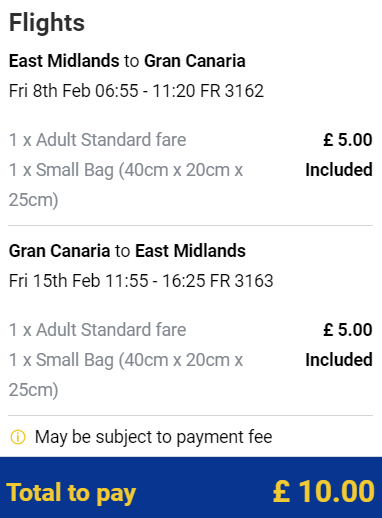
Task: Select Fri 8th Feb flight FR 3162
Action: 136,91
